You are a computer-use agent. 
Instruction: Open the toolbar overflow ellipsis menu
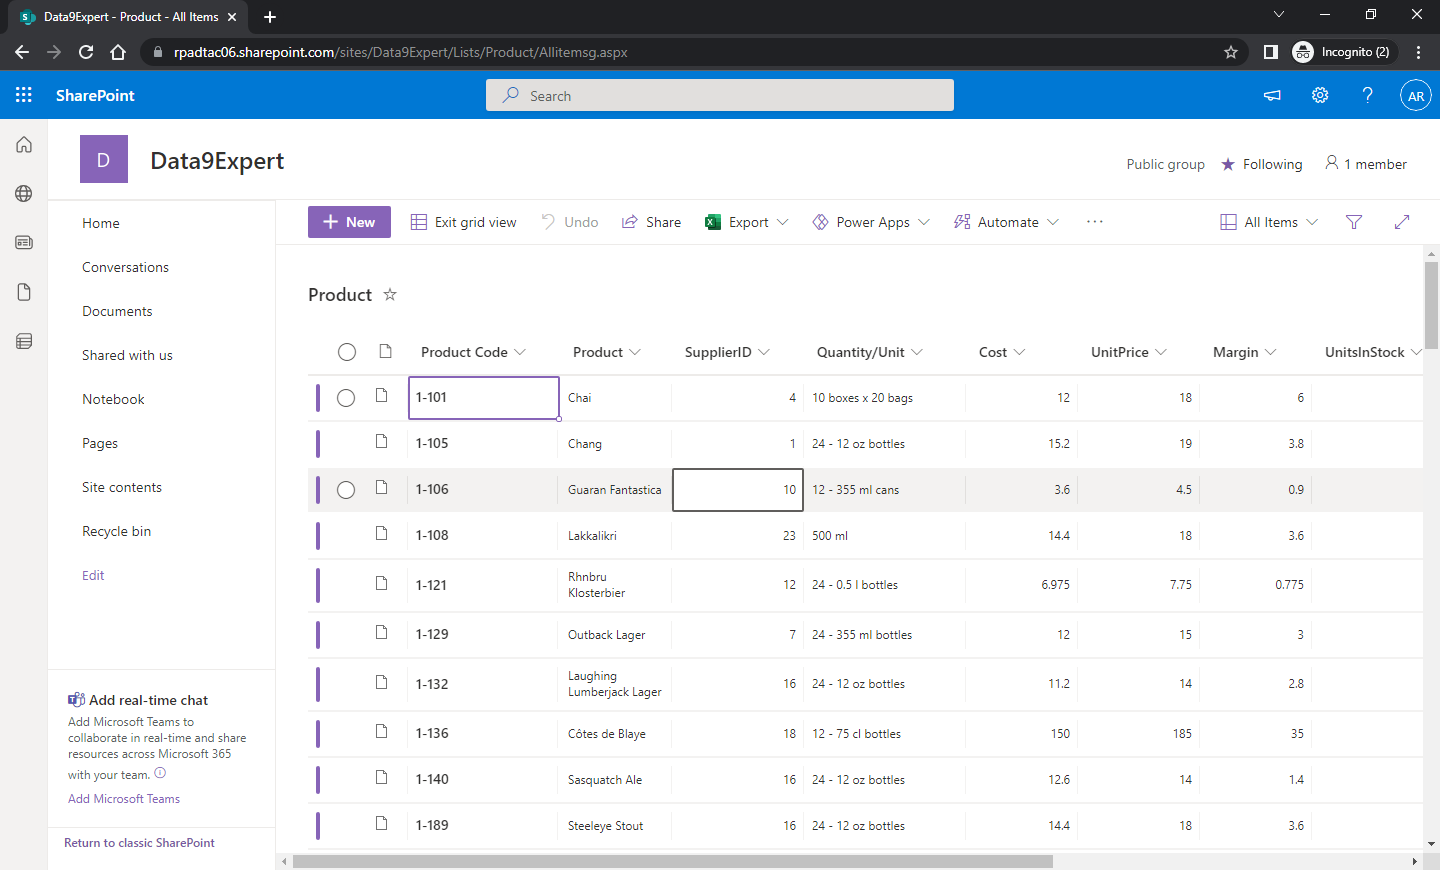(x=1094, y=222)
